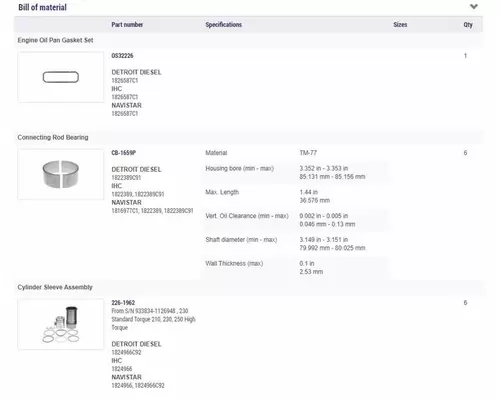This screenshot has height=400, width=500.
Task: Click the Cylinder Sleeve Assembly heading
Action: 55,287
